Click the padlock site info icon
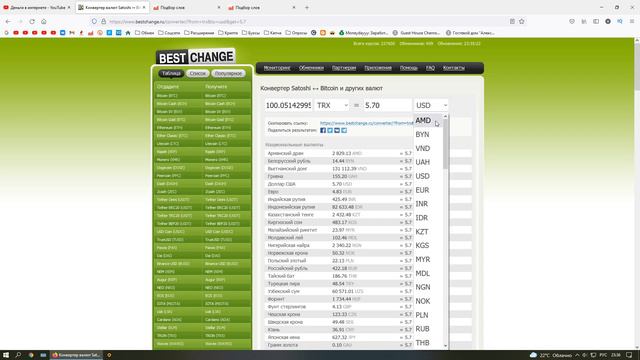 click(x=103, y=21)
